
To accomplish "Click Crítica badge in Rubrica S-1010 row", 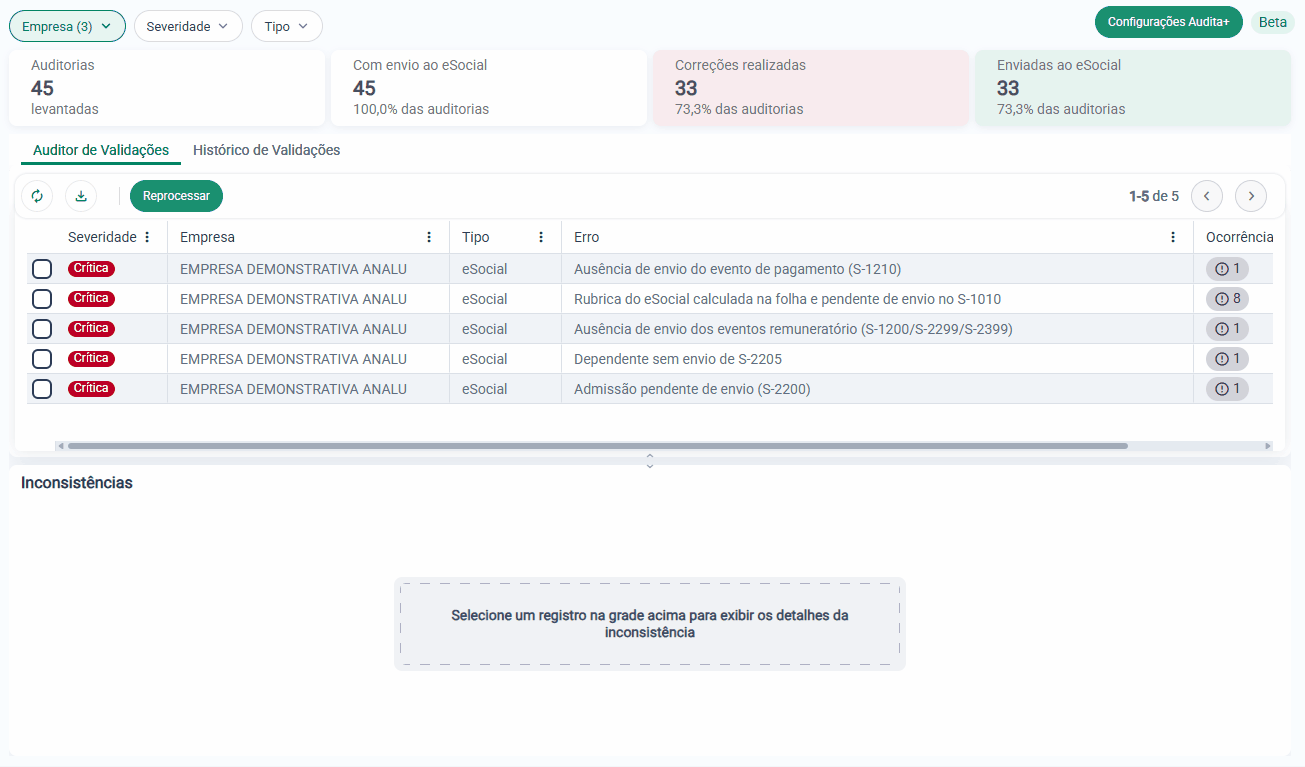I will tap(91, 298).
